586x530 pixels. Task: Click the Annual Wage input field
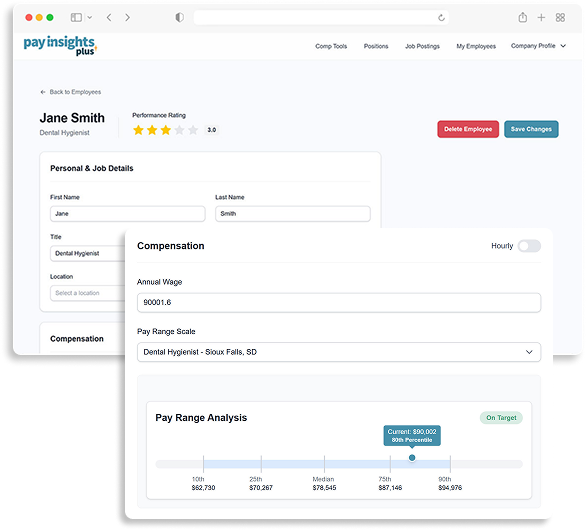339,302
